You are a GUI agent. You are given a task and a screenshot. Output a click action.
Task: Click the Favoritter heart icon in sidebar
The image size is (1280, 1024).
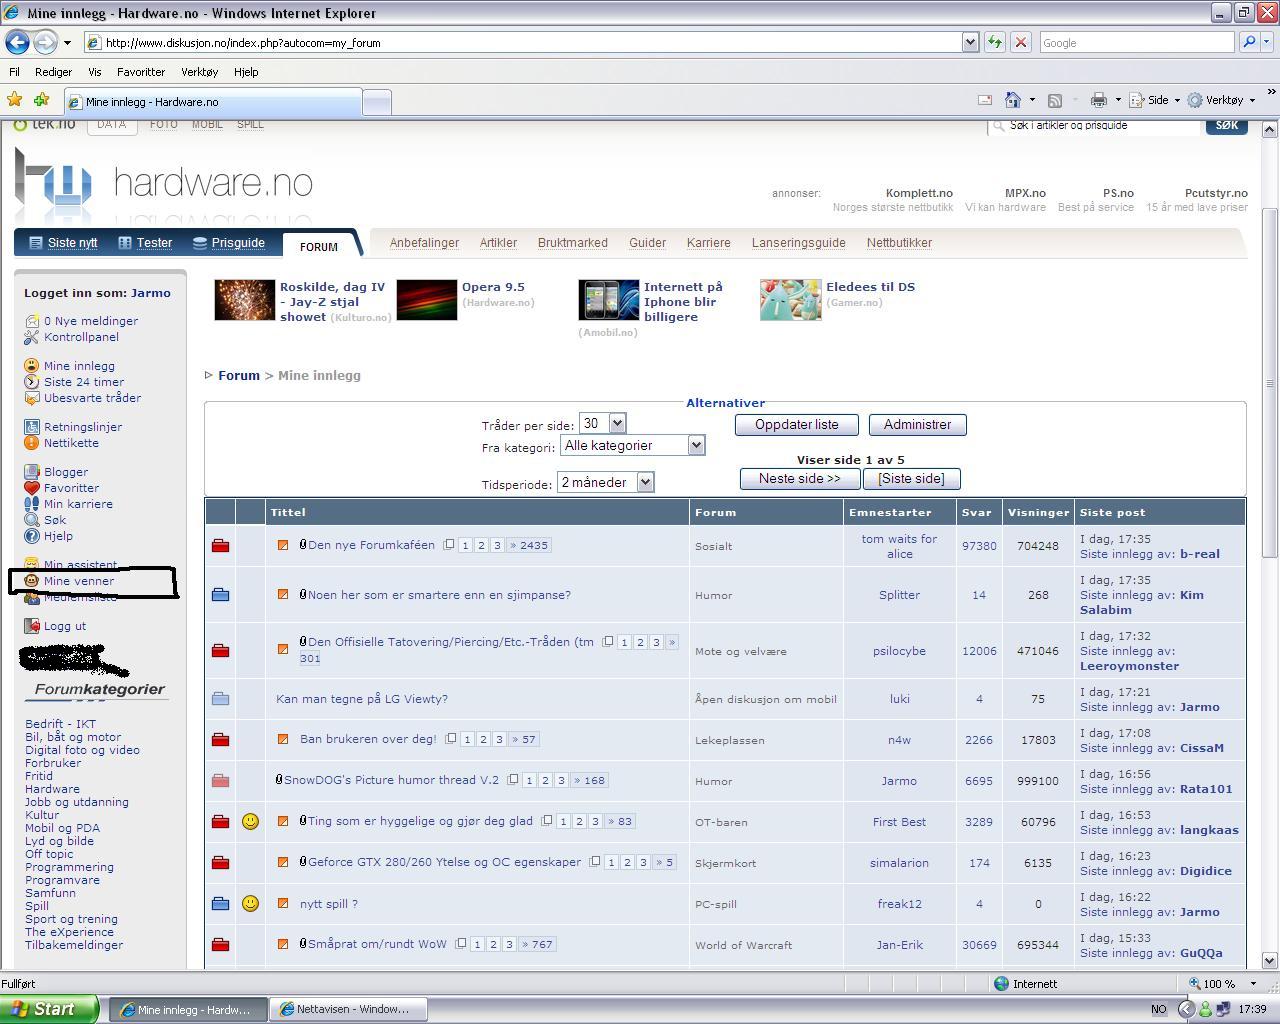tap(32, 488)
